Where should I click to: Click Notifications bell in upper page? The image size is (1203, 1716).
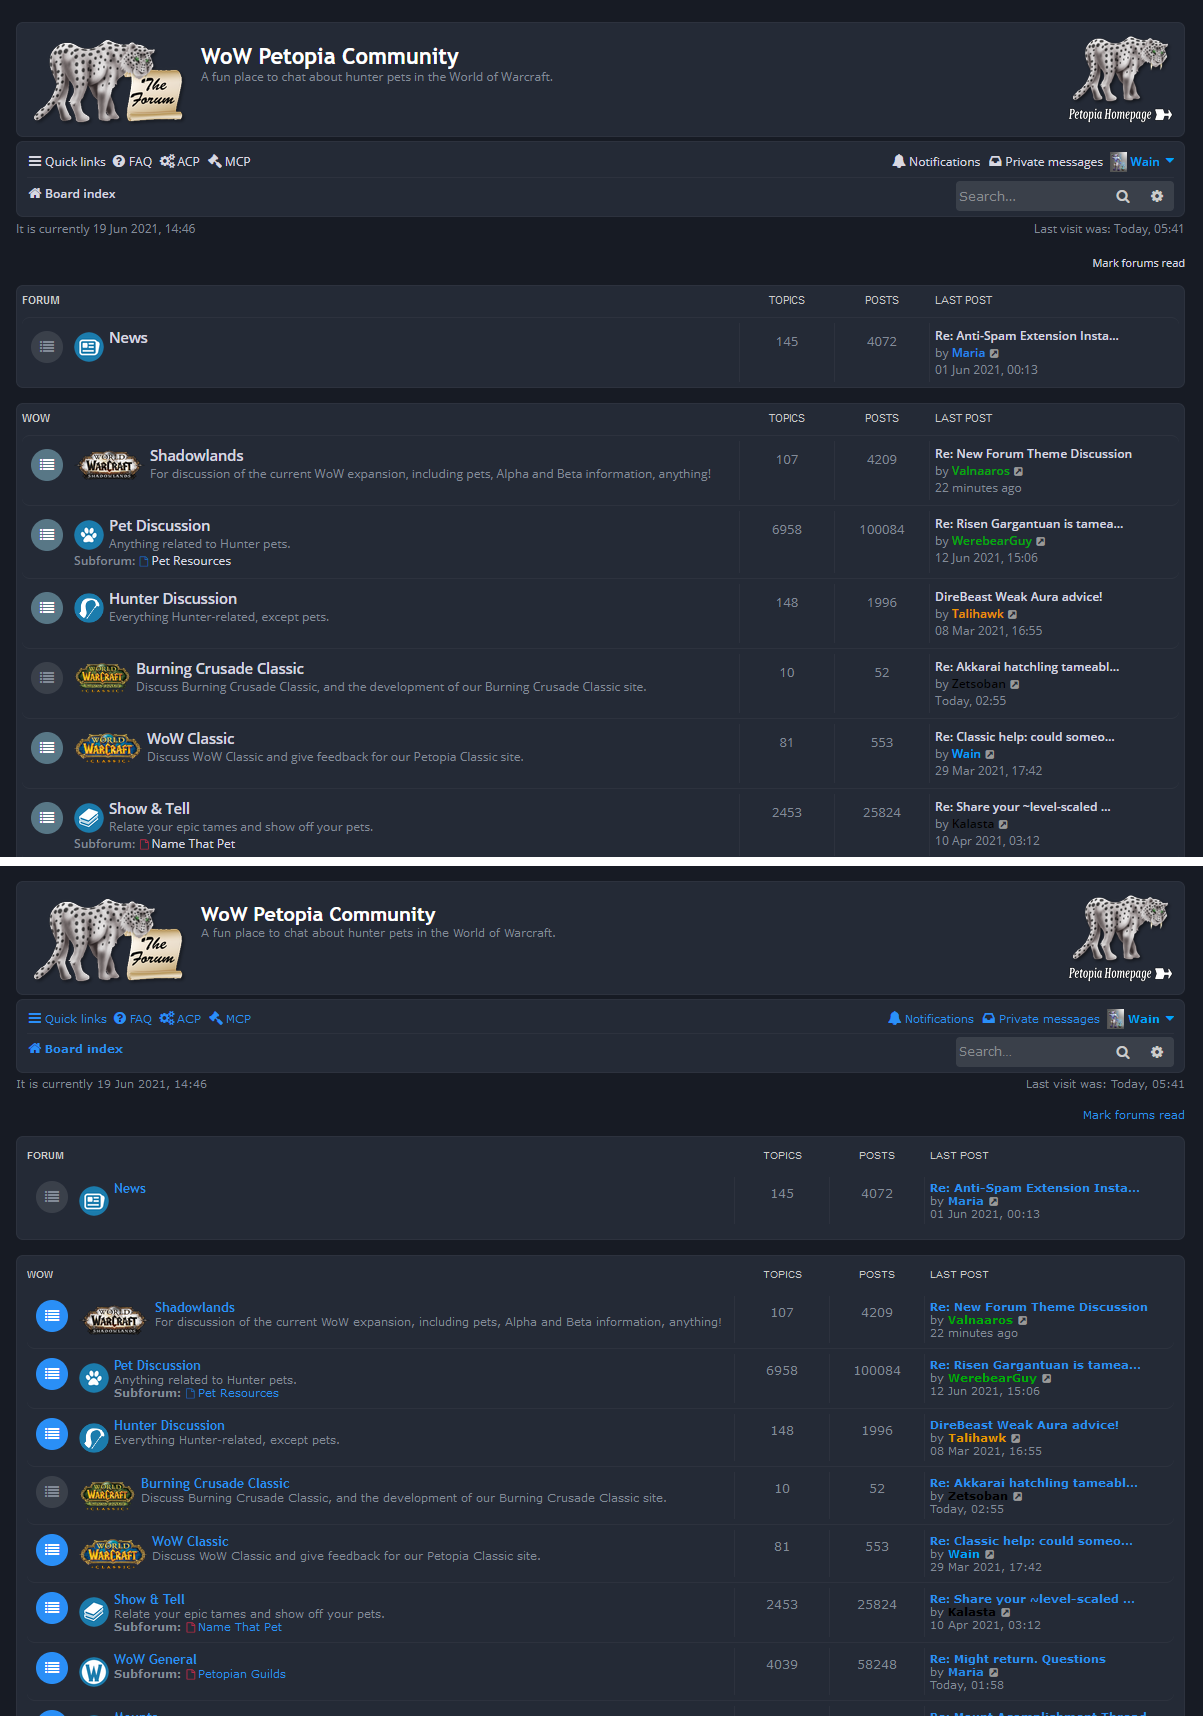(899, 162)
